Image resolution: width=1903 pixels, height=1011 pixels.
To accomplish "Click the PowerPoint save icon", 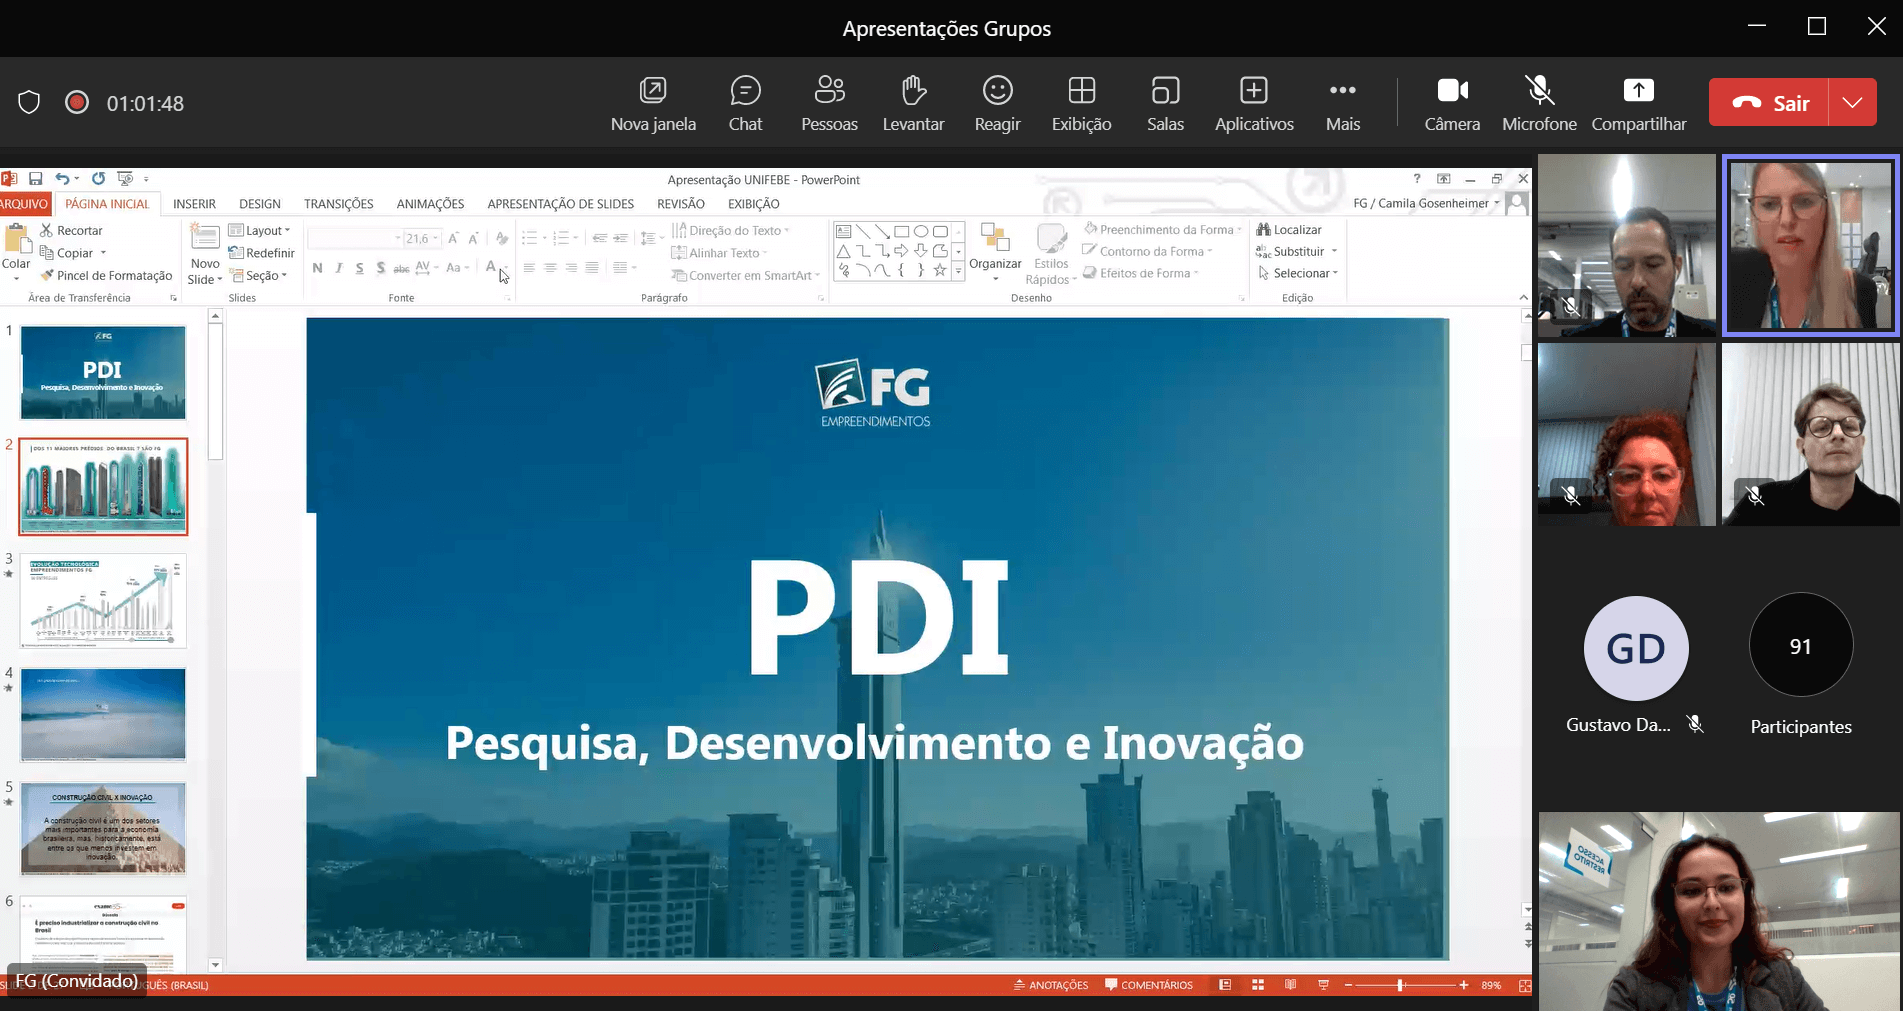I will click(35, 179).
